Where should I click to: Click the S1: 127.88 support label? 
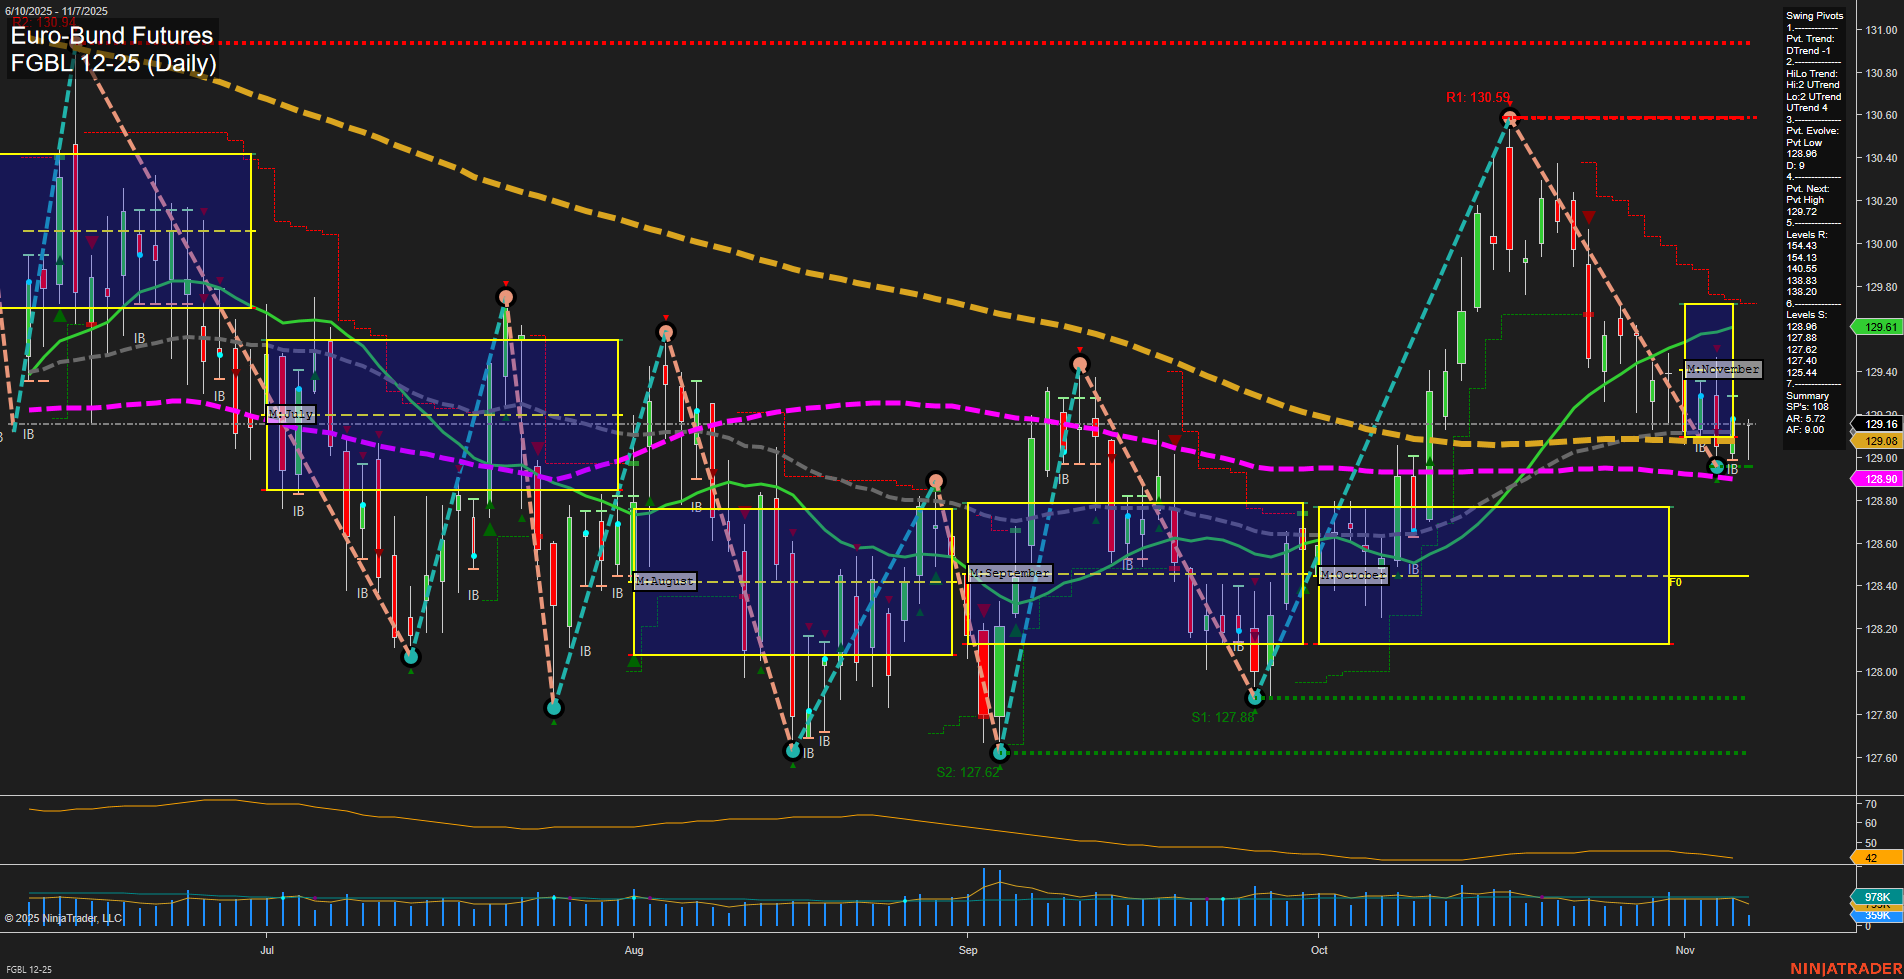1222,716
